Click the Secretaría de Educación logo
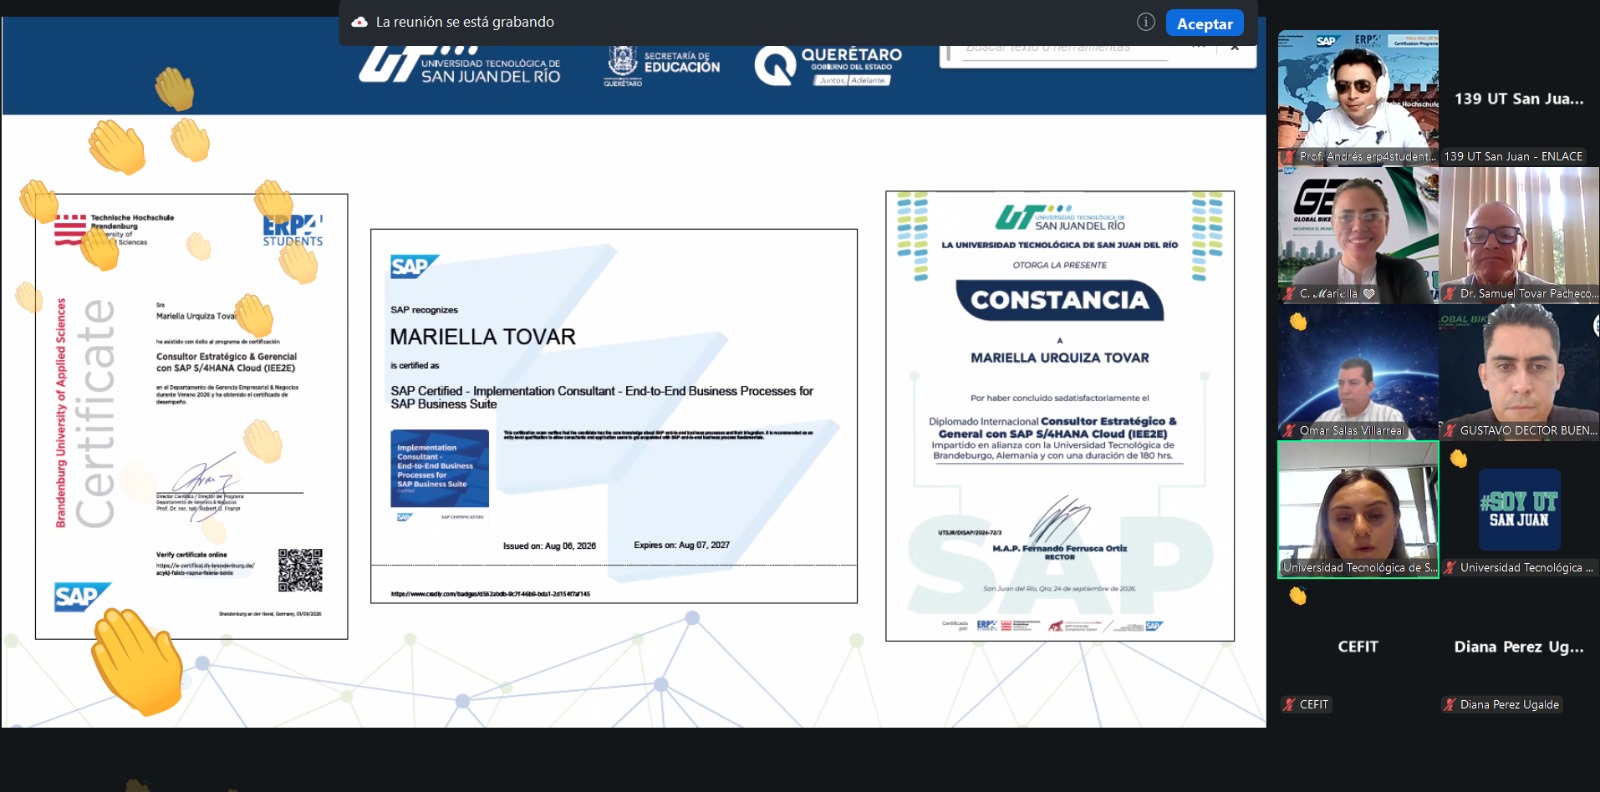This screenshot has height=792, width=1600. coord(662,65)
